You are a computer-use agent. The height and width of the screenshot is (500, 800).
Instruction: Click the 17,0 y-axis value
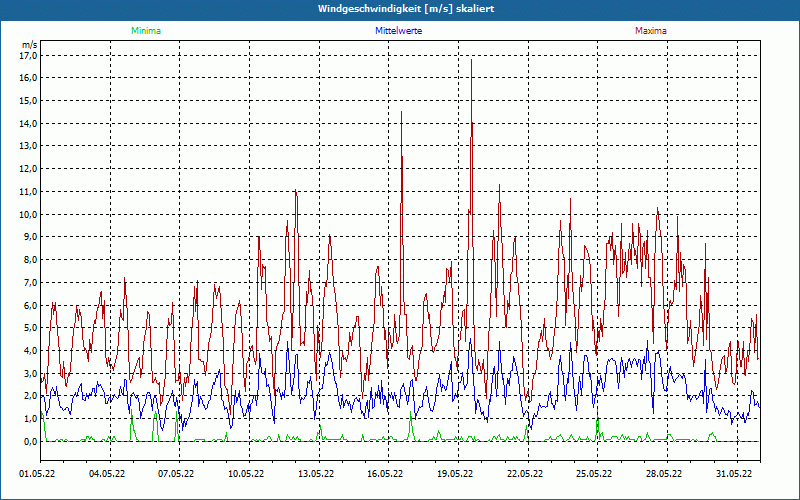[x=30, y=55]
